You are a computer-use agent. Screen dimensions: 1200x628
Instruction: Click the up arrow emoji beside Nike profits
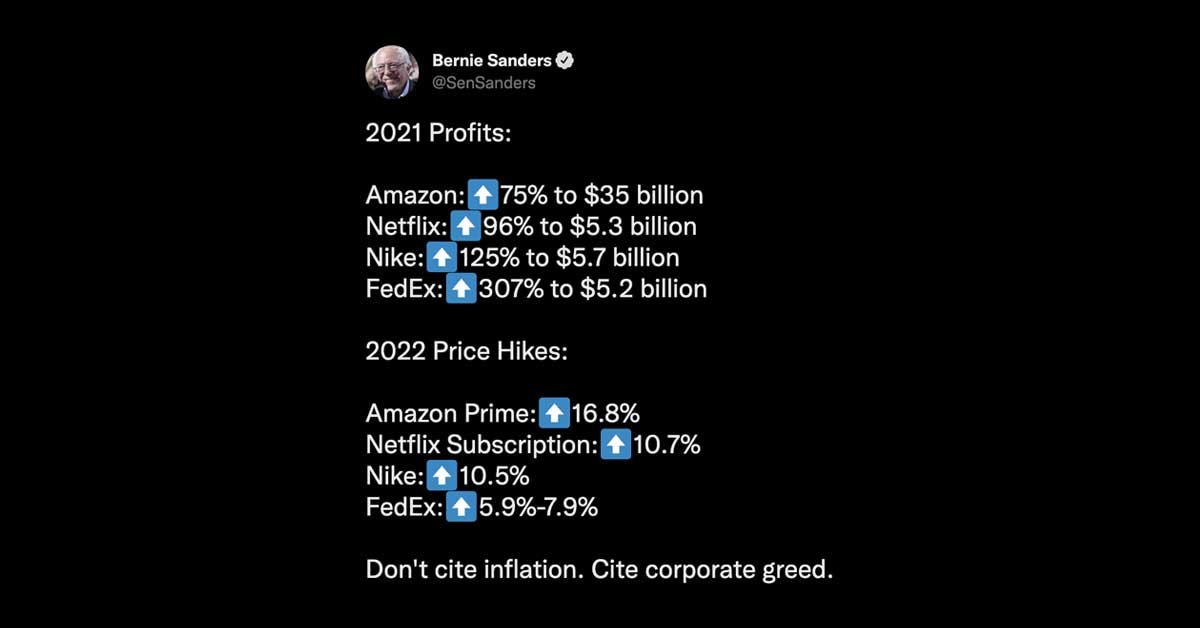[441, 258]
